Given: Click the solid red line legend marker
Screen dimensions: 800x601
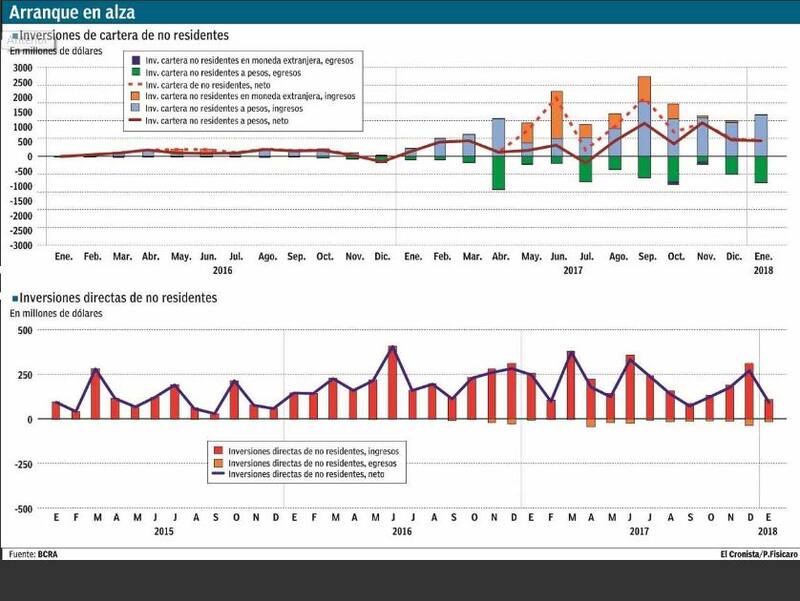Looking at the screenshot, I should [x=135, y=121].
